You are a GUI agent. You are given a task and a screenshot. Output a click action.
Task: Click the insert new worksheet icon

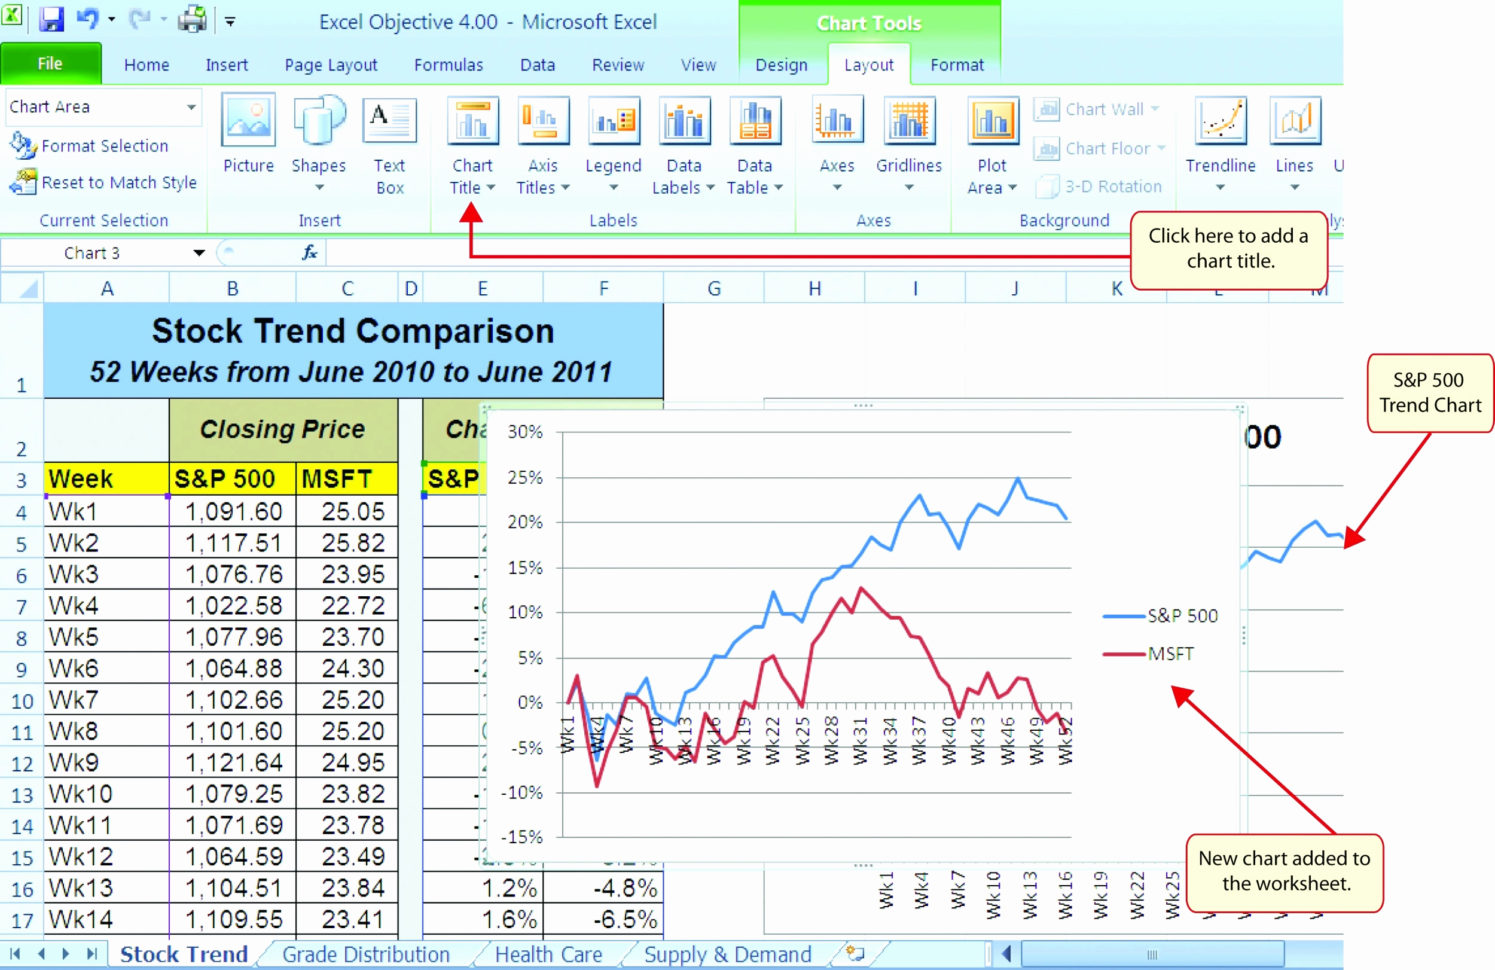click(855, 953)
